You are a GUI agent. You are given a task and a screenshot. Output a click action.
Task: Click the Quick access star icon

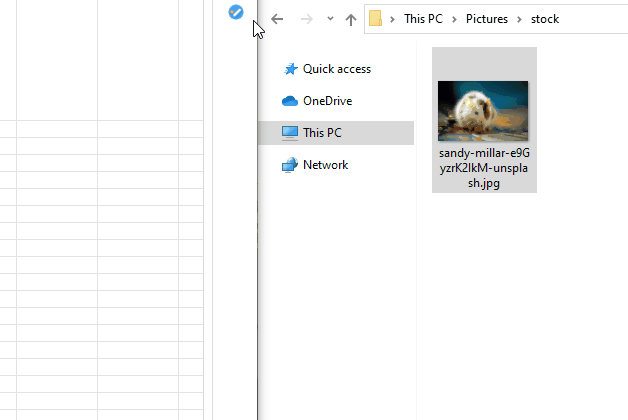pos(290,69)
